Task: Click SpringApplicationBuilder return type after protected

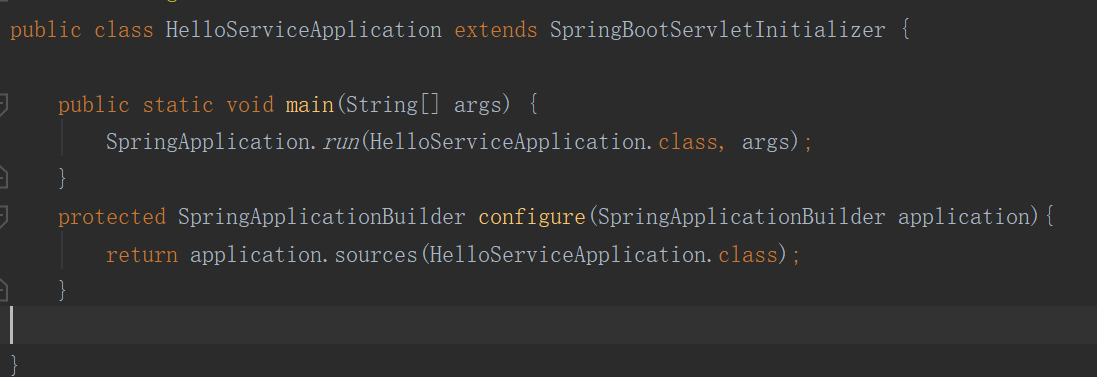Action: pyautogui.click(x=322, y=217)
